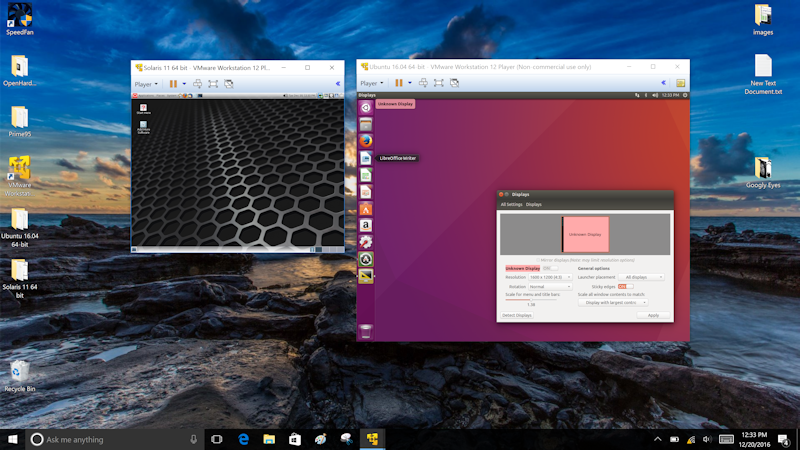Launch Firefox from Ubuntu launcher
Viewport: 800px width, 450px height.
coord(365,141)
